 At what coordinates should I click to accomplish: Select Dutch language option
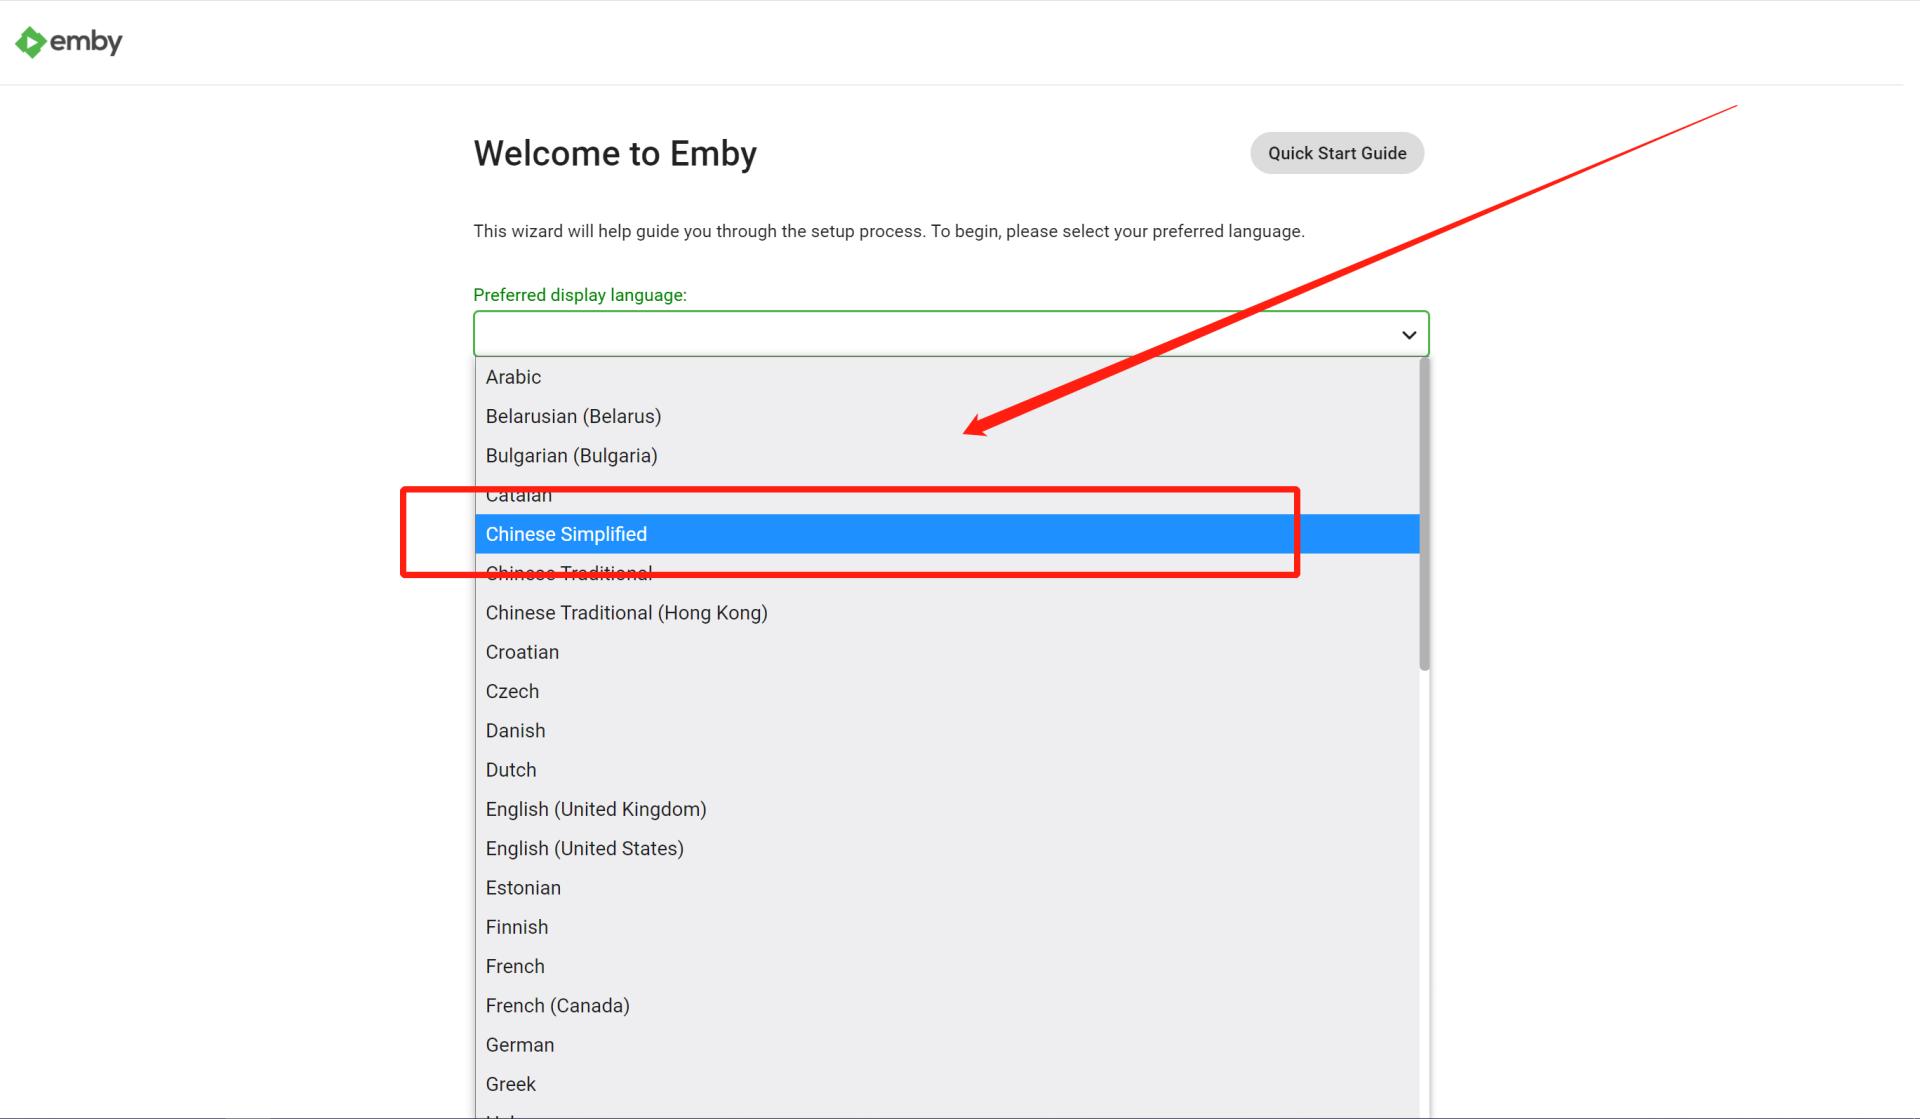(x=511, y=770)
